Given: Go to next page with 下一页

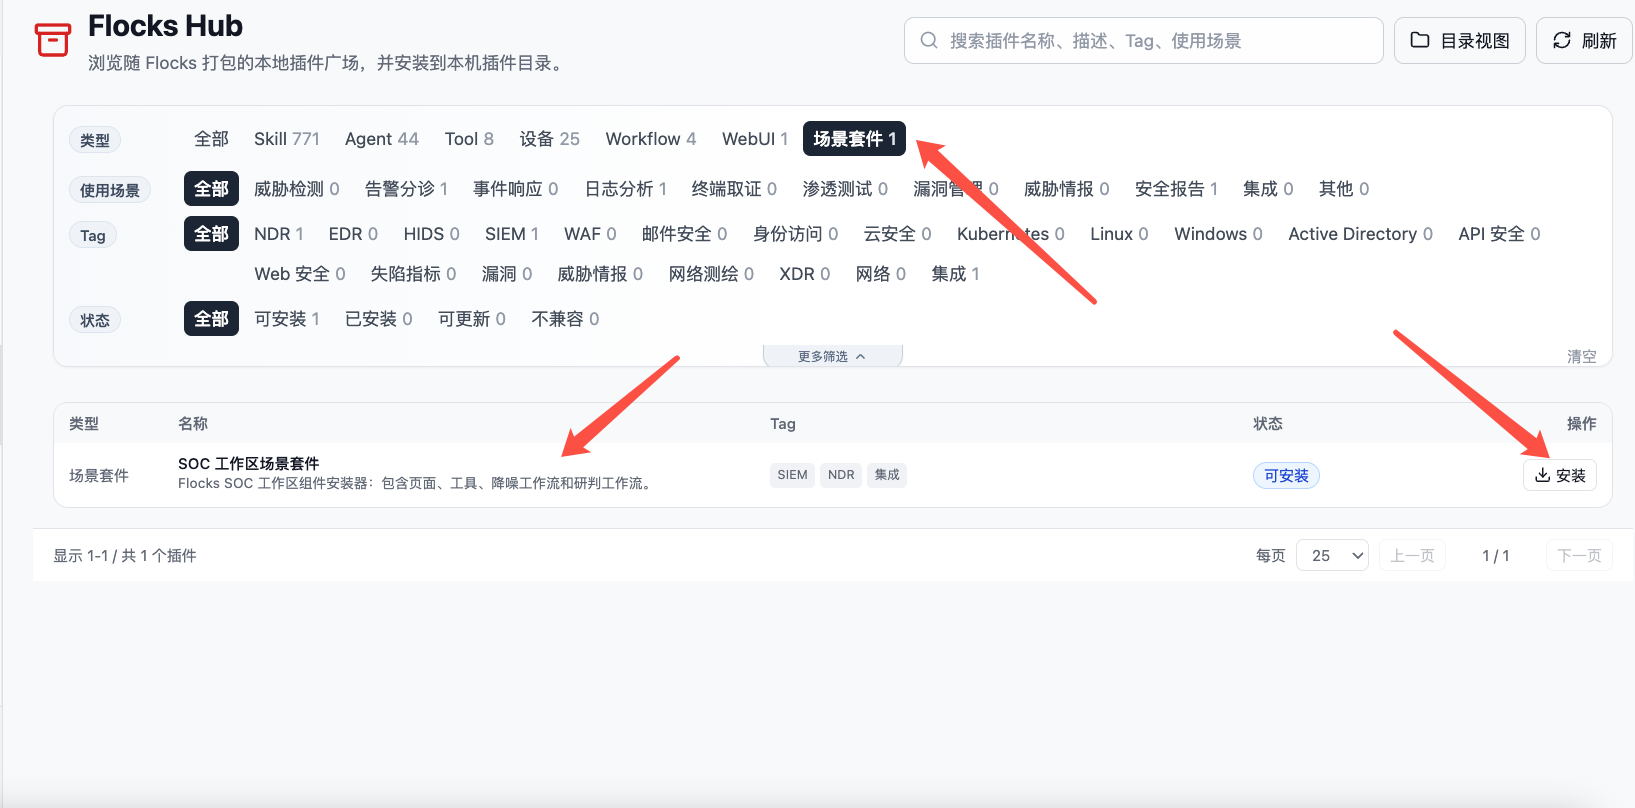Looking at the screenshot, I should pyautogui.click(x=1579, y=555).
